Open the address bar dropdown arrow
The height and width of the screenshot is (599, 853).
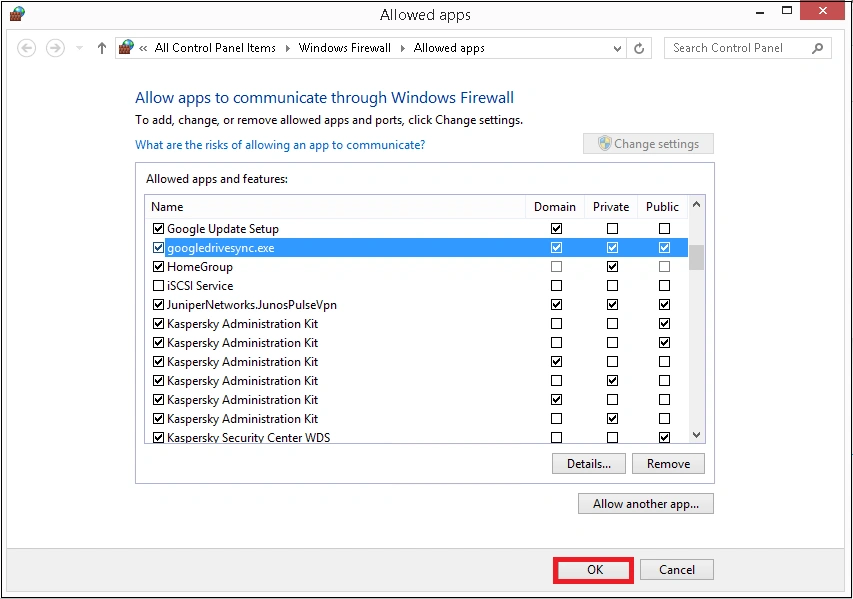point(617,47)
